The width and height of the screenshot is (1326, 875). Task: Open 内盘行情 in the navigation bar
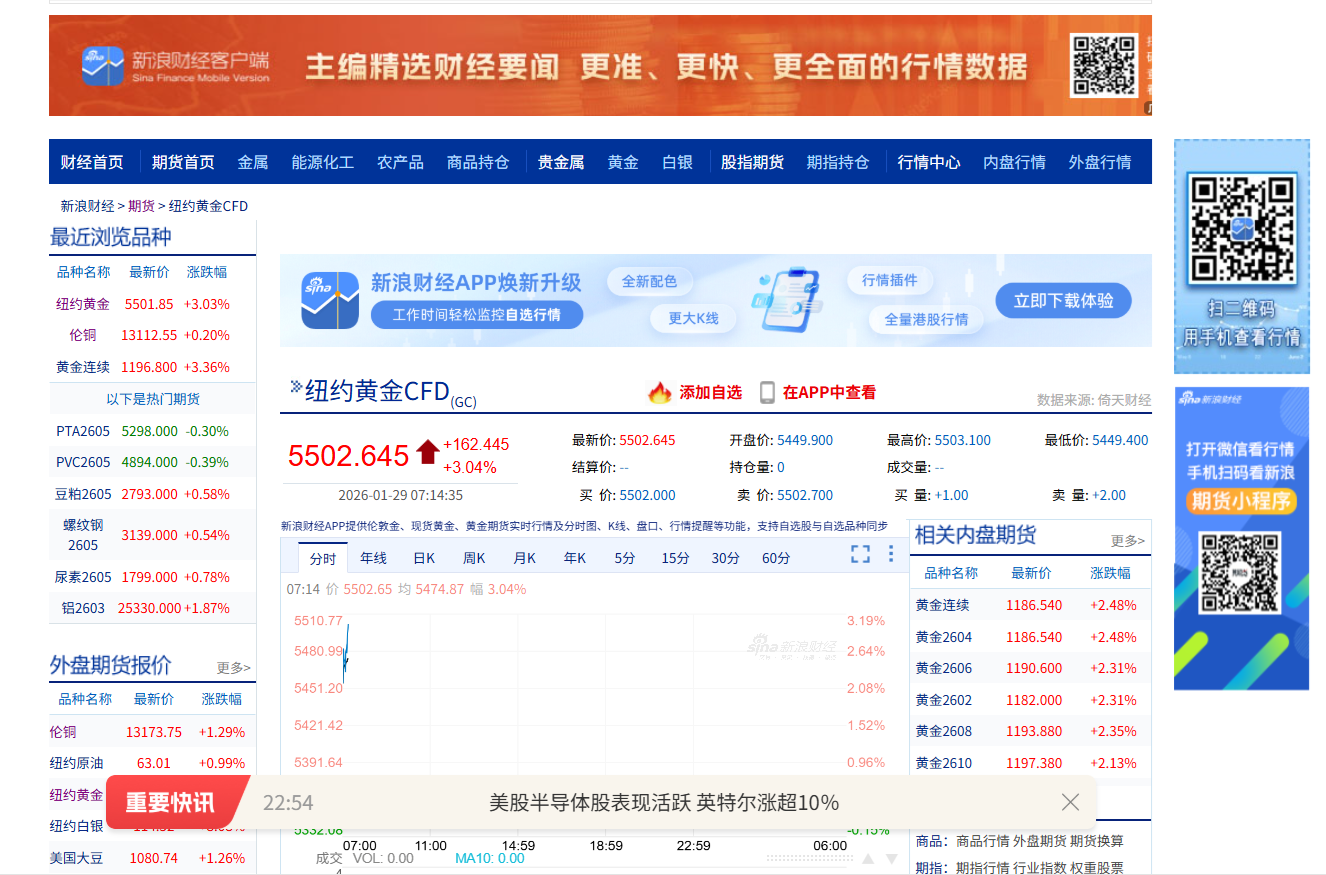click(1014, 162)
